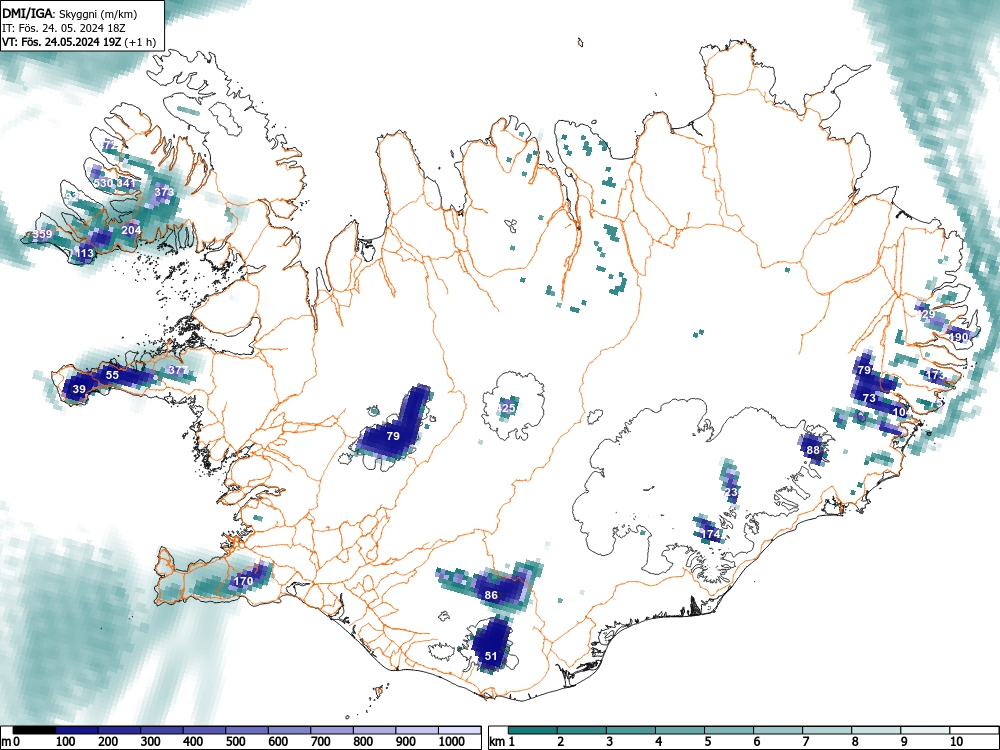Click the visibility value '190' on the east coast
The image size is (1000, 750).
point(959,337)
